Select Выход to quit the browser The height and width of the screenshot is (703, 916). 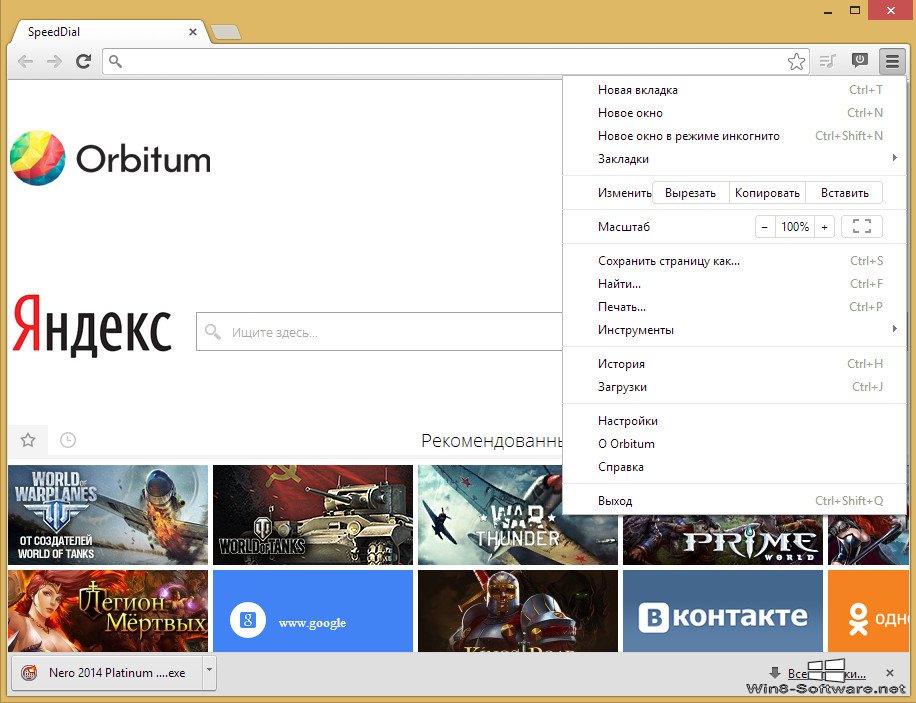734,501
